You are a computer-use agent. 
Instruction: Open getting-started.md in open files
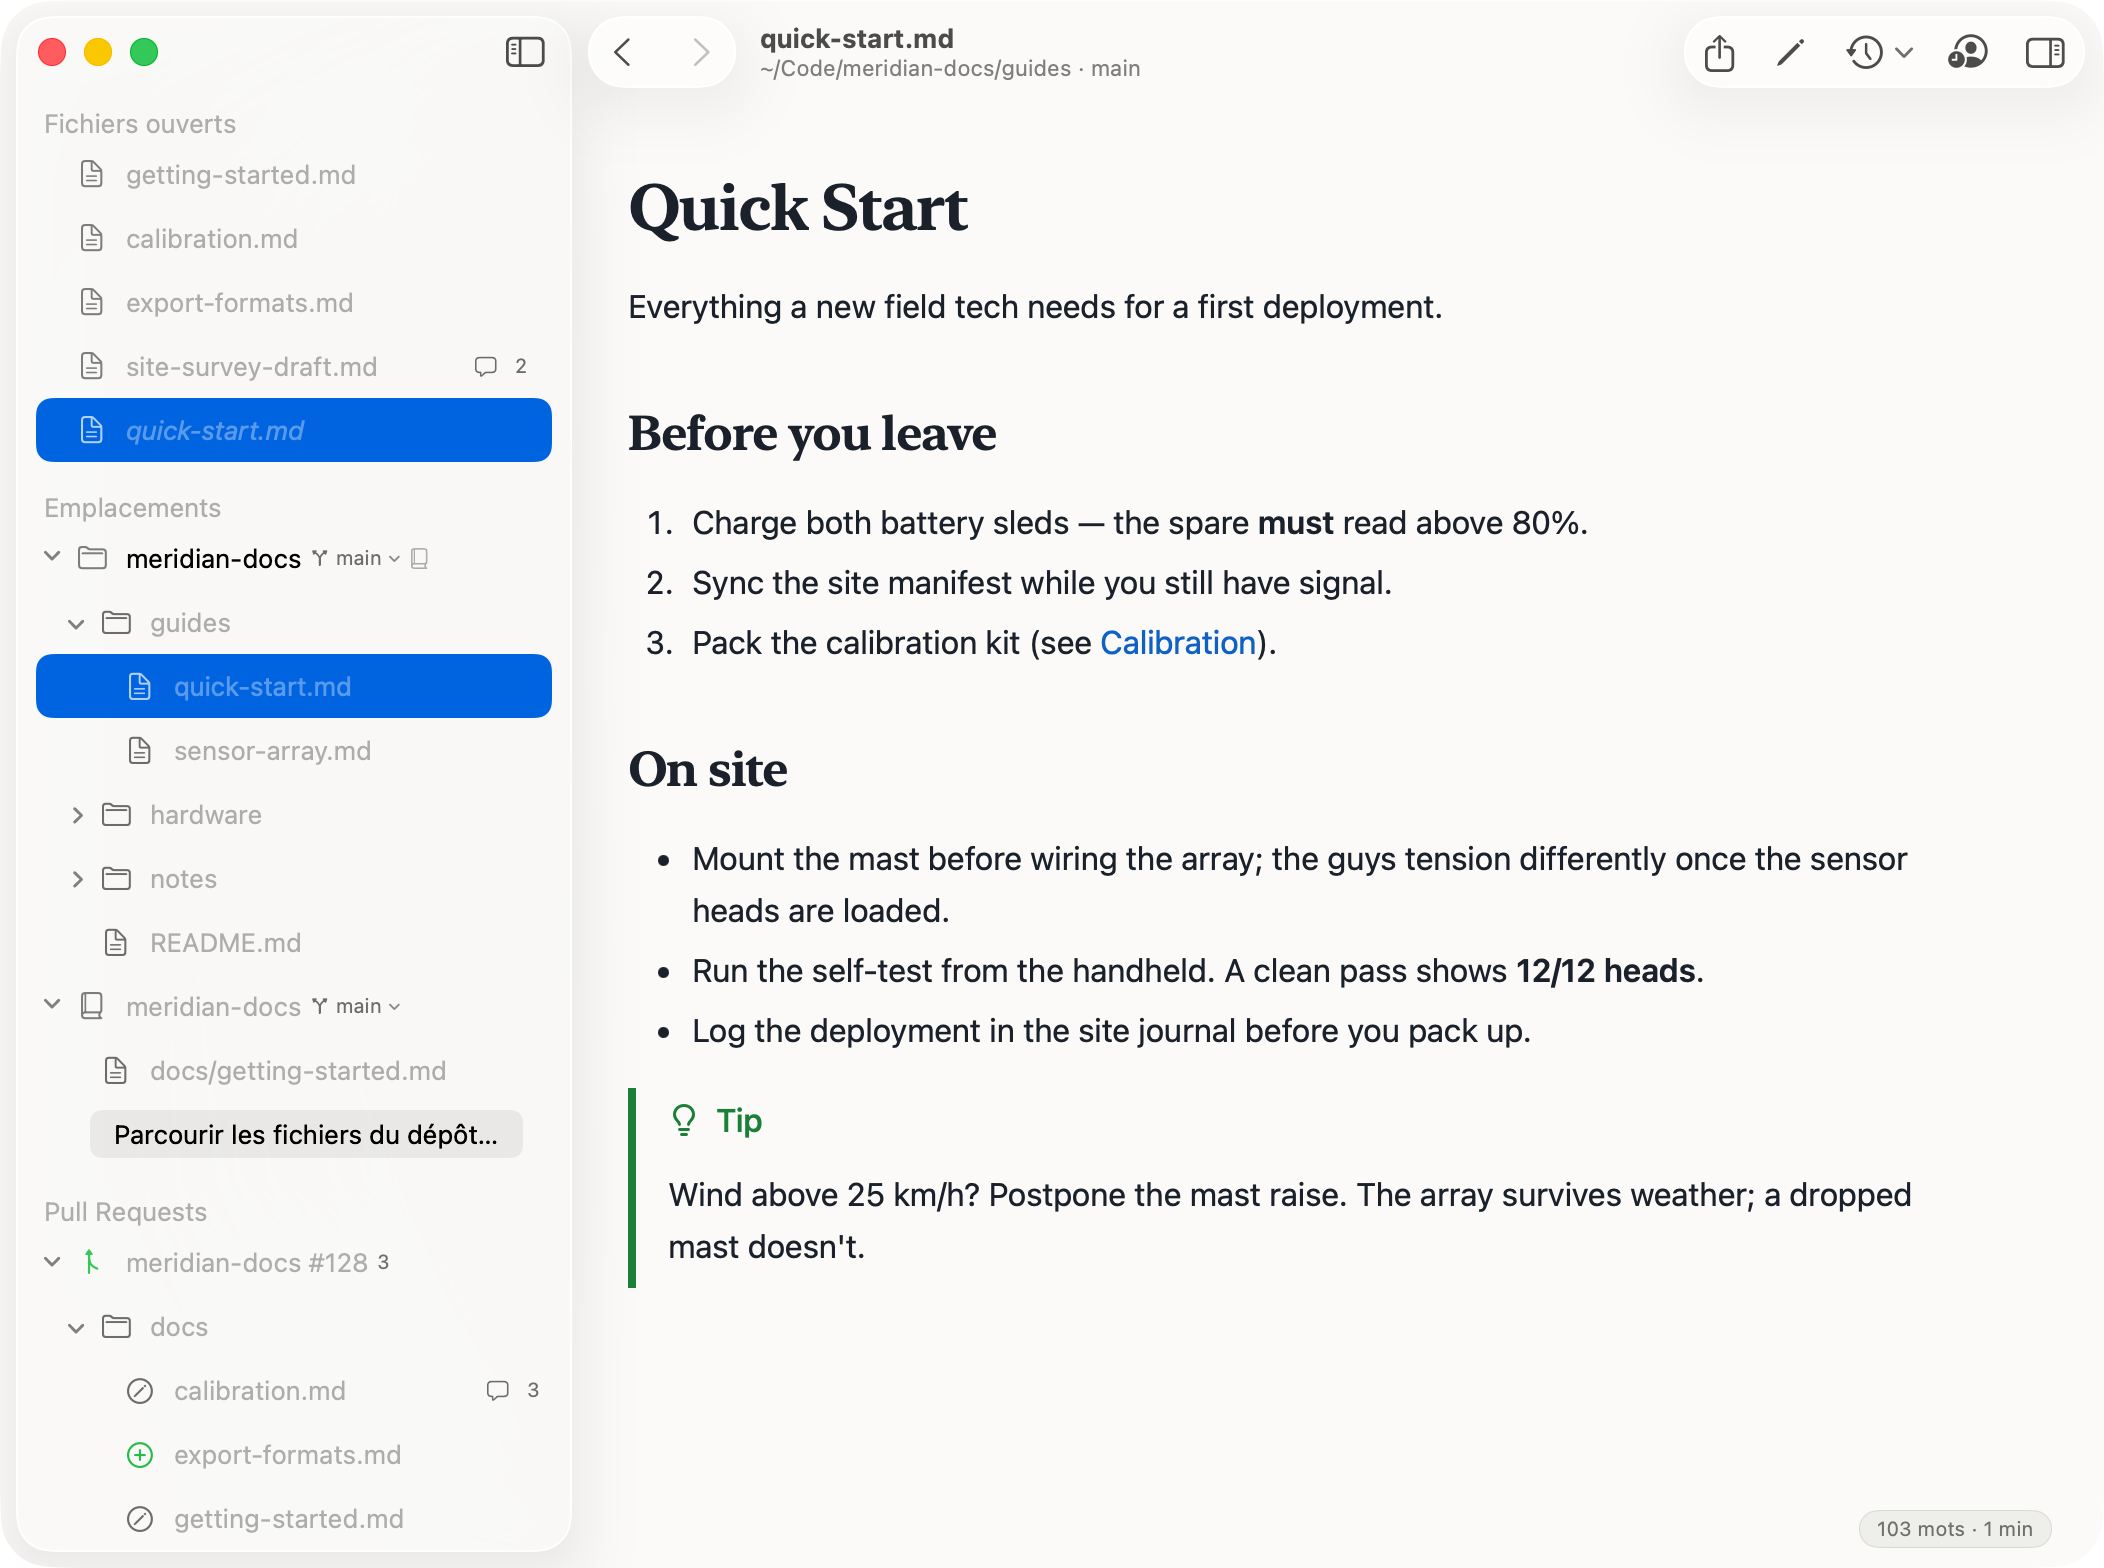(x=294, y=175)
